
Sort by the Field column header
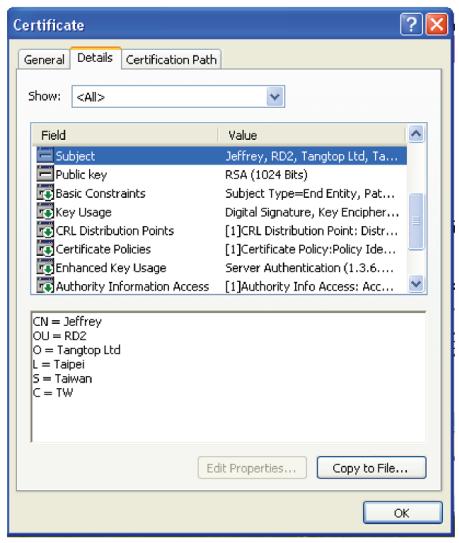[125, 135]
